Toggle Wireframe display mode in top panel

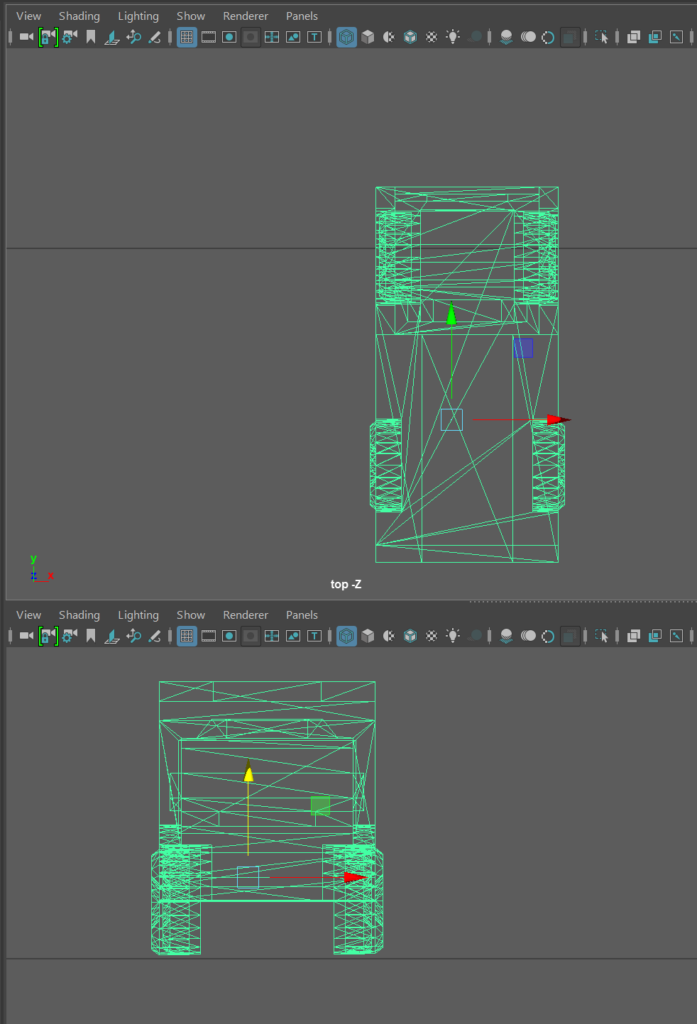346,37
